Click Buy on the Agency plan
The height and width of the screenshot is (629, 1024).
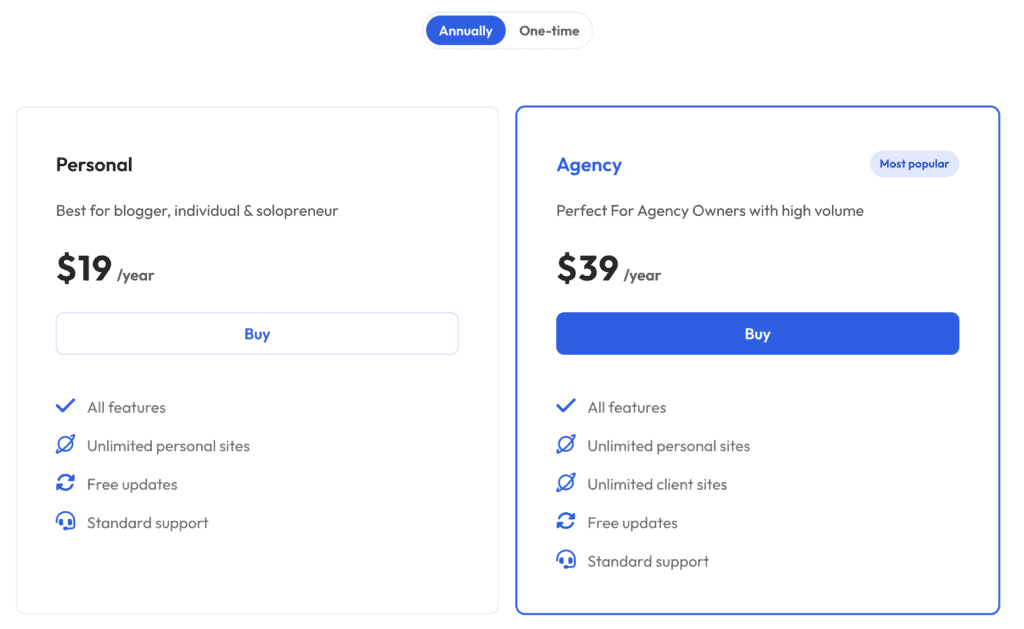[757, 333]
